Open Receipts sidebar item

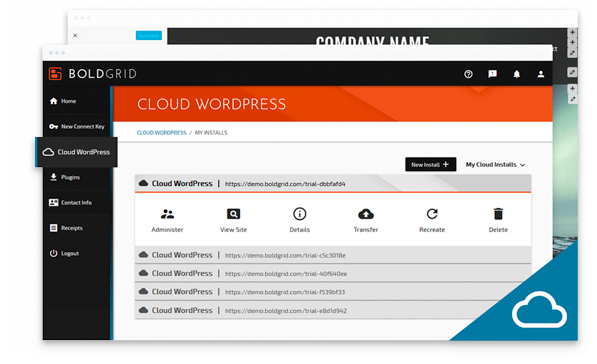[77, 228]
